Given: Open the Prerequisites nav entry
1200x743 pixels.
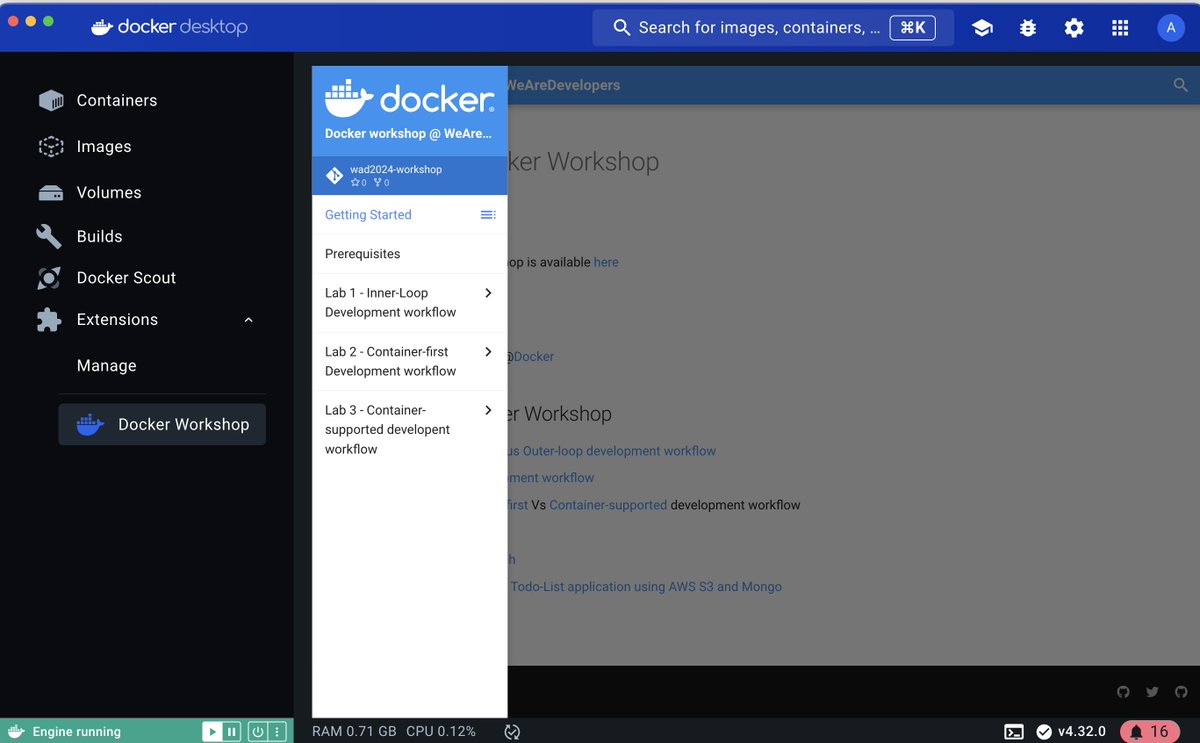Looking at the screenshot, I should (363, 254).
